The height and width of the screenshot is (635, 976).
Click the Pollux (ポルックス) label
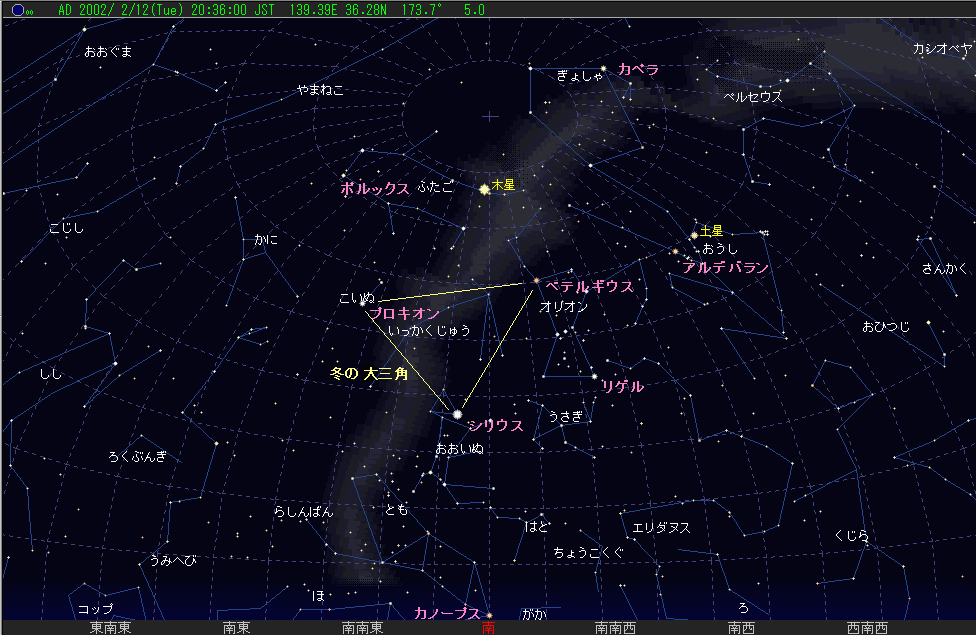point(375,188)
